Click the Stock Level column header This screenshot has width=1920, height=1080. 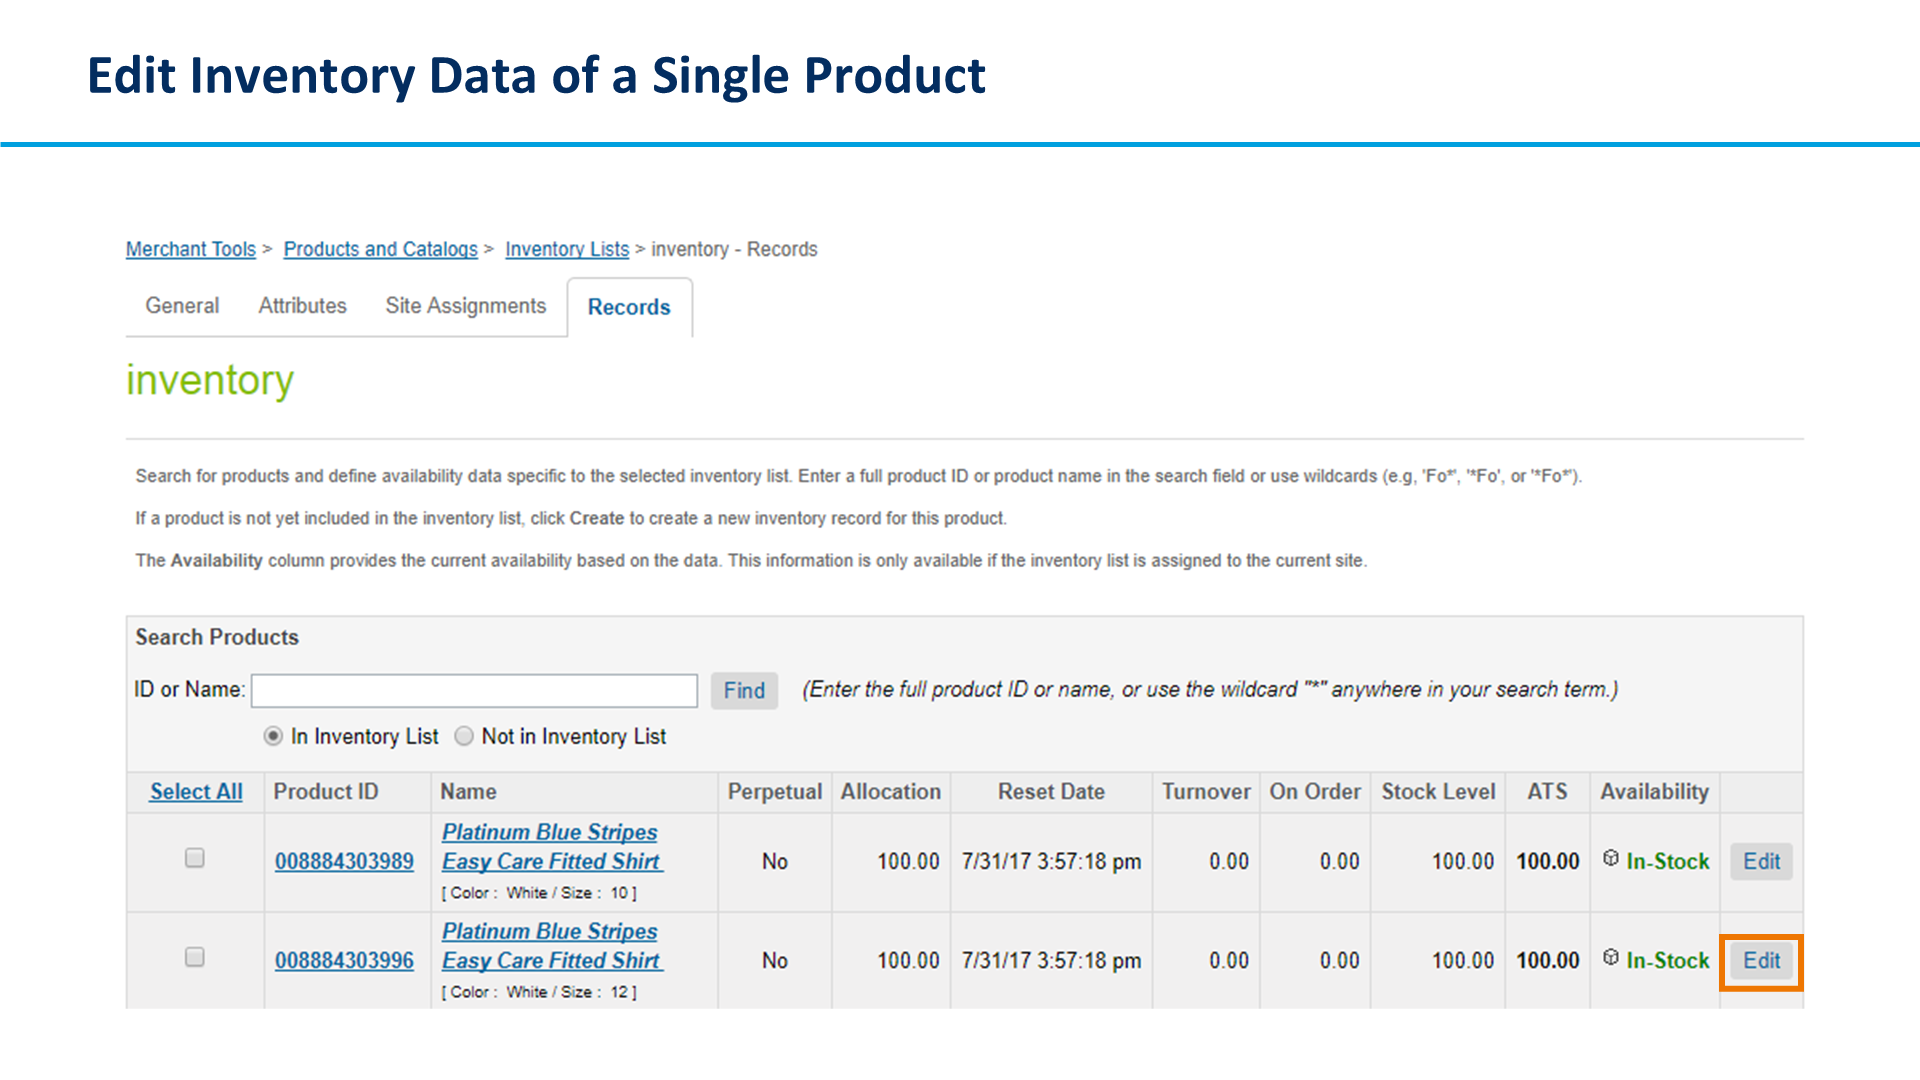[x=1438, y=792]
